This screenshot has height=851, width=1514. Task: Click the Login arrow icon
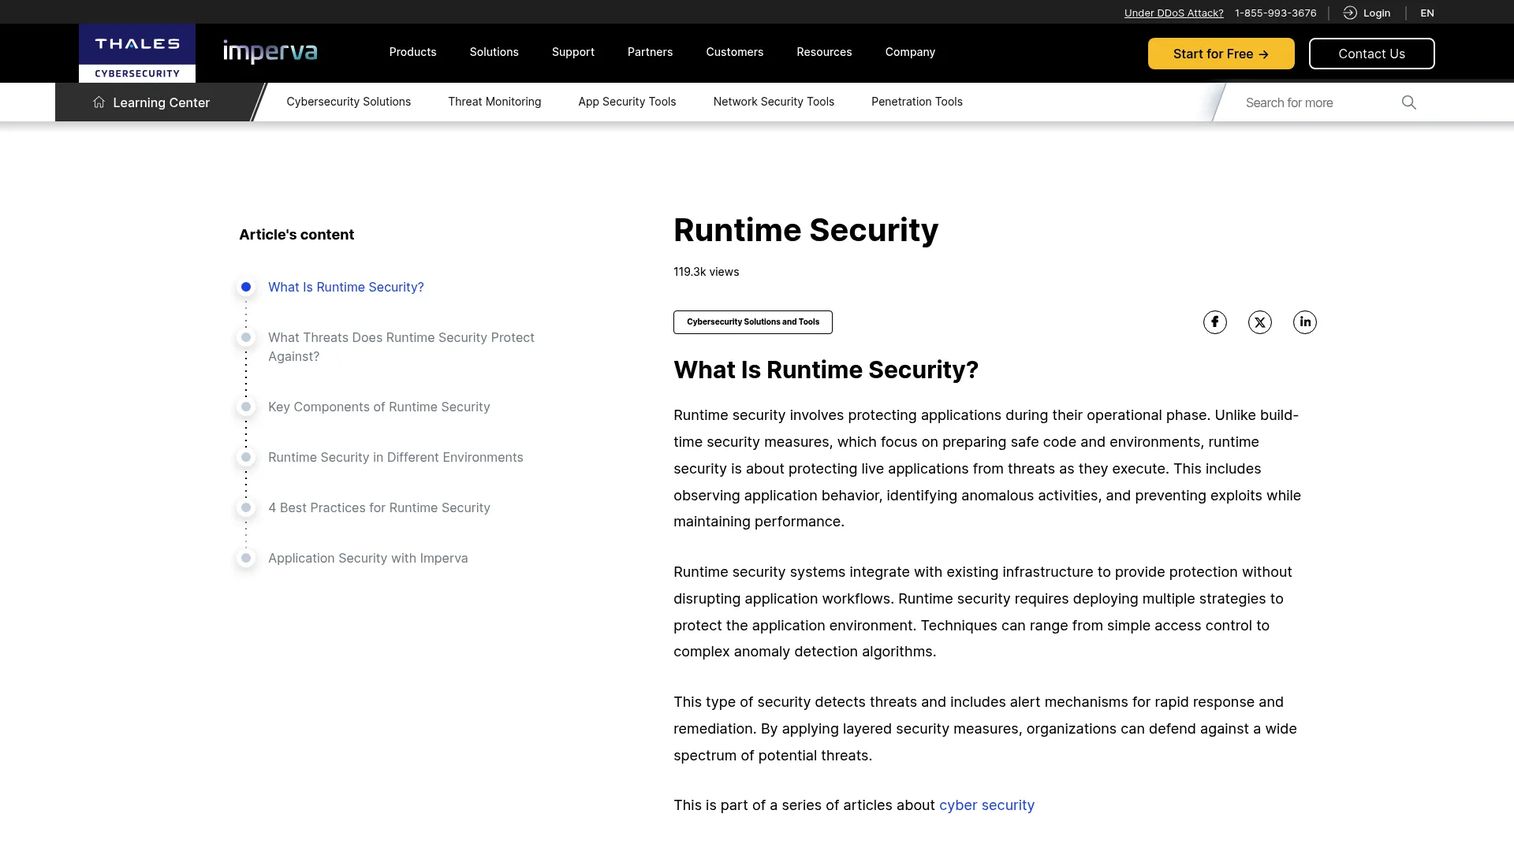[x=1350, y=13]
